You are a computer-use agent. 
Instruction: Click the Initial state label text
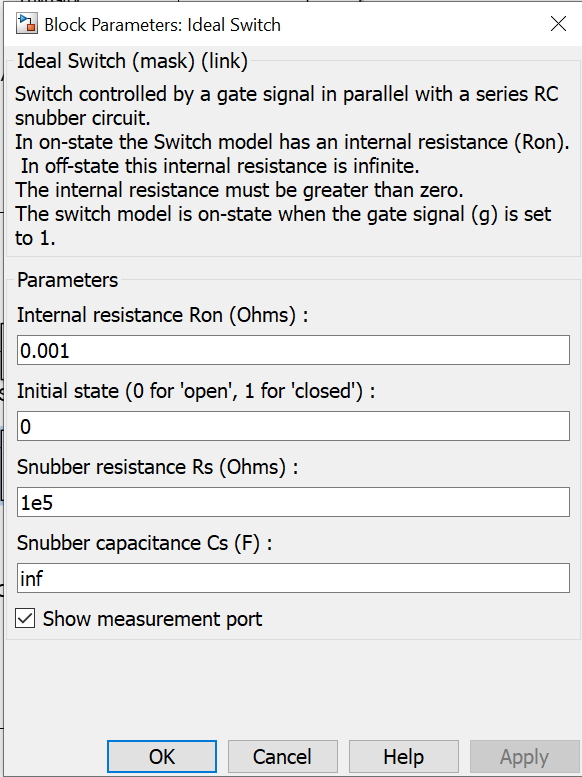coord(196,391)
